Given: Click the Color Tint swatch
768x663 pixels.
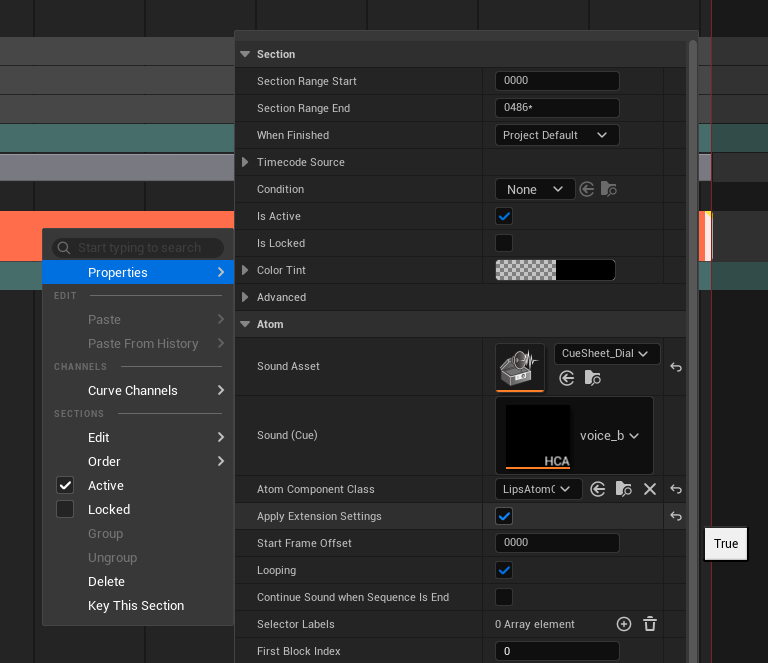Looking at the screenshot, I should (x=555, y=270).
